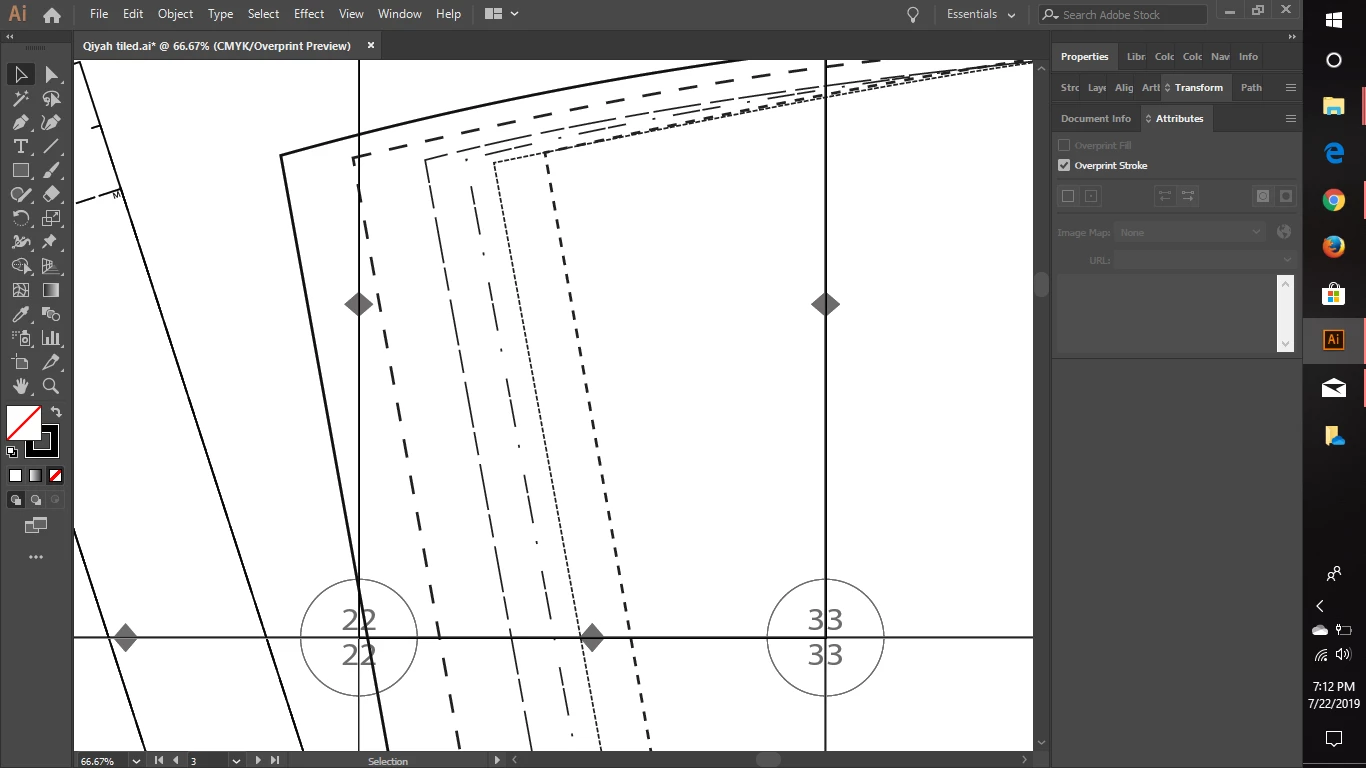Screen dimensions: 1366x768
Task: Select the Paintbrush tool
Action: click(51, 170)
